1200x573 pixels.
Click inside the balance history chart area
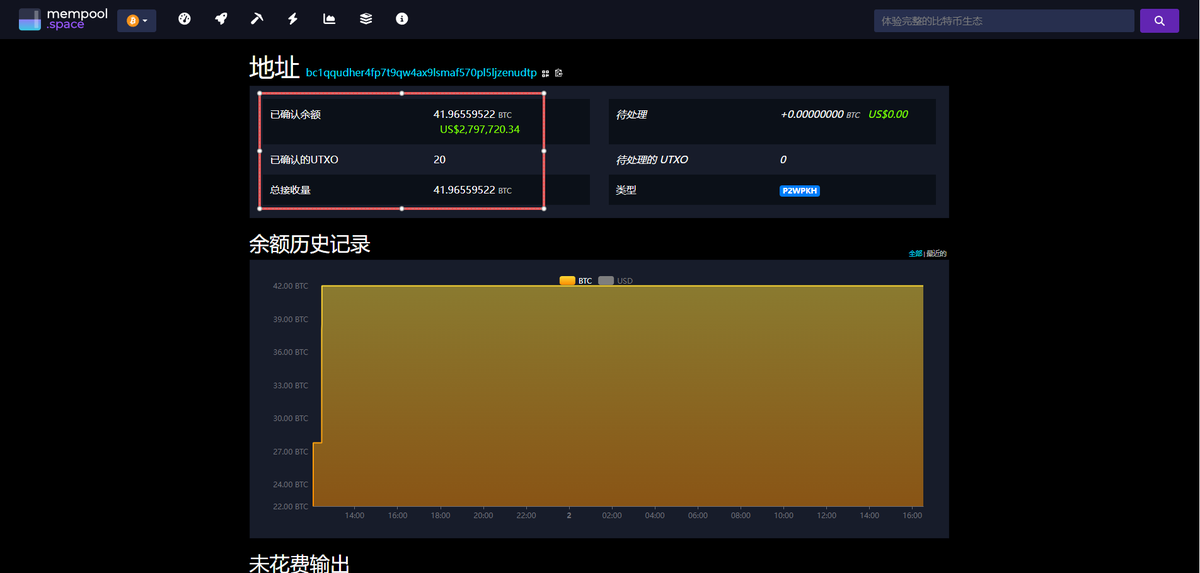618,396
